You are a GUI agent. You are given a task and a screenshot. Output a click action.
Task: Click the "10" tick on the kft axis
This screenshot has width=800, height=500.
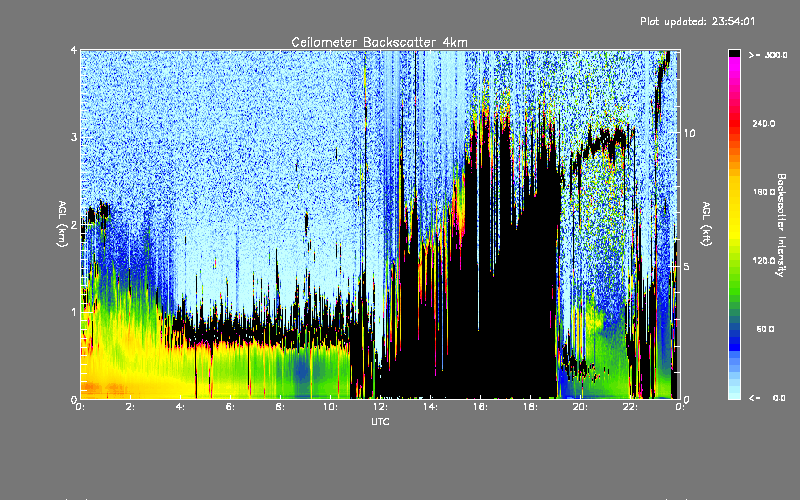point(689,134)
